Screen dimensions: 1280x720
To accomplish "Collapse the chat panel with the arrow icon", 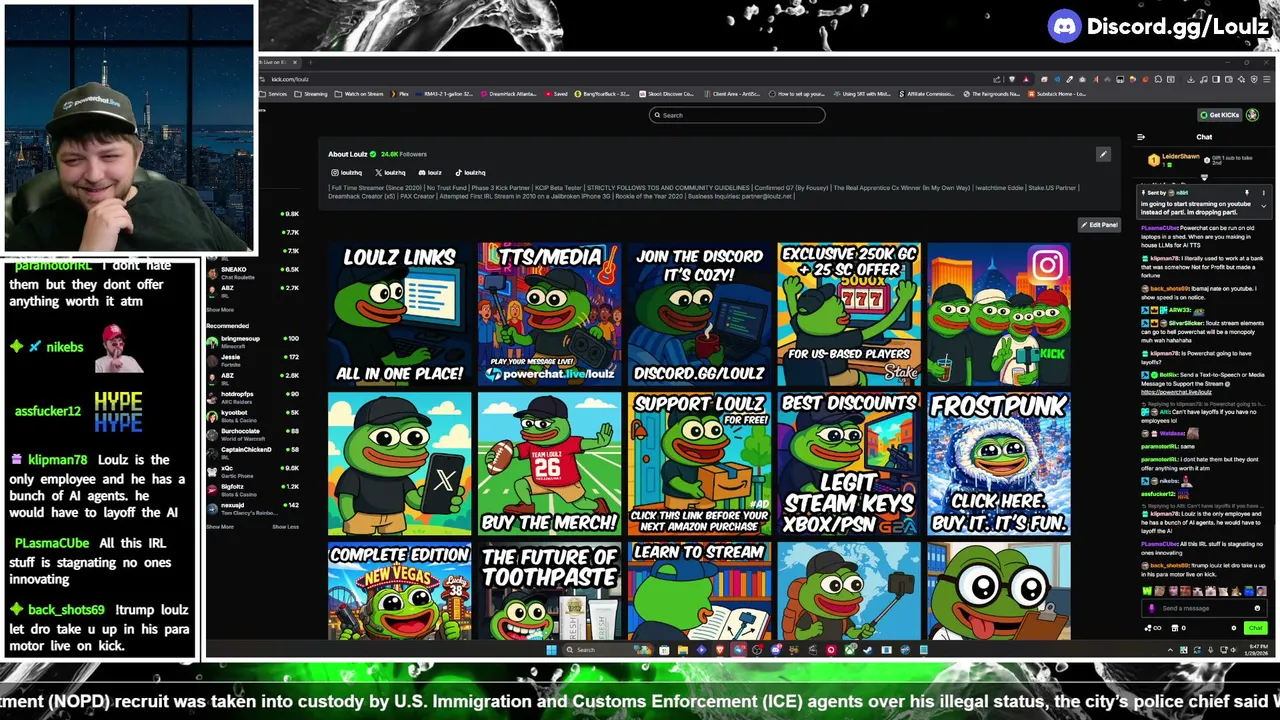I will [1141, 137].
